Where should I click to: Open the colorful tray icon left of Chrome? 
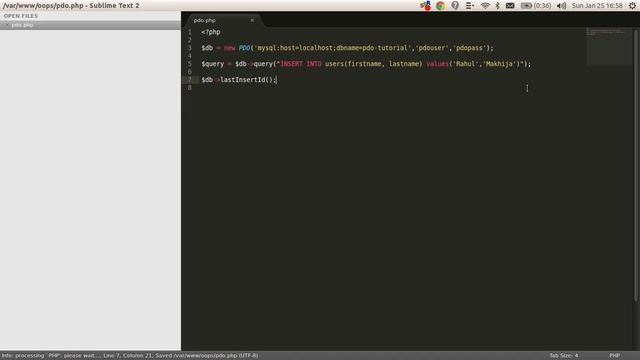(425, 6)
